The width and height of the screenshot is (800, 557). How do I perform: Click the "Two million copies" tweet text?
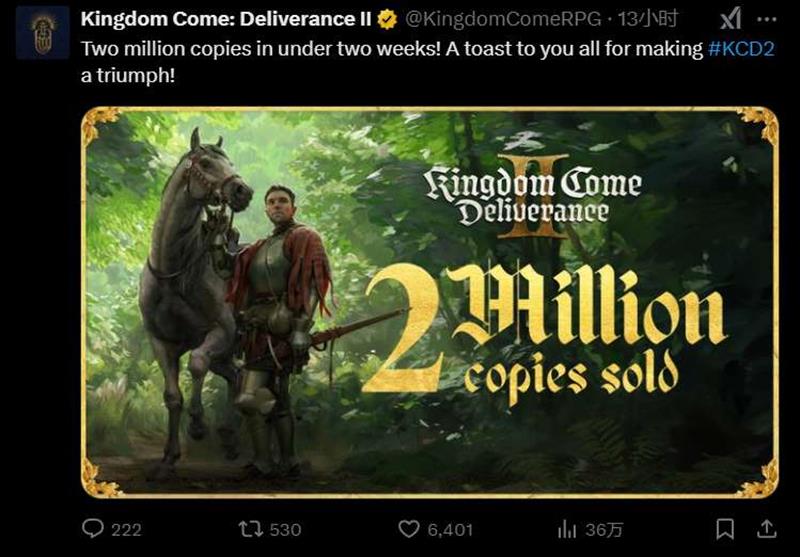pyautogui.click(x=300, y=49)
